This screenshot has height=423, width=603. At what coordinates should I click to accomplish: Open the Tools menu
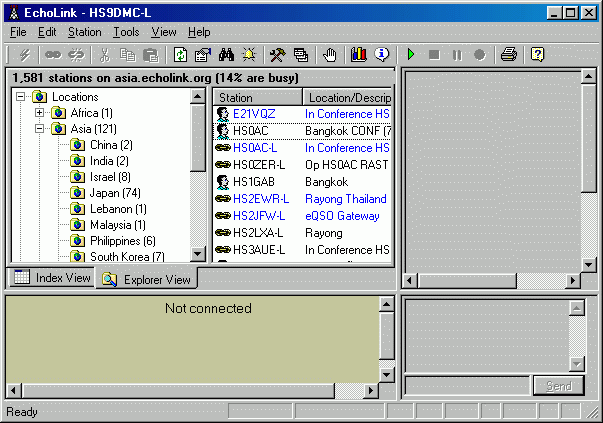coord(126,32)
